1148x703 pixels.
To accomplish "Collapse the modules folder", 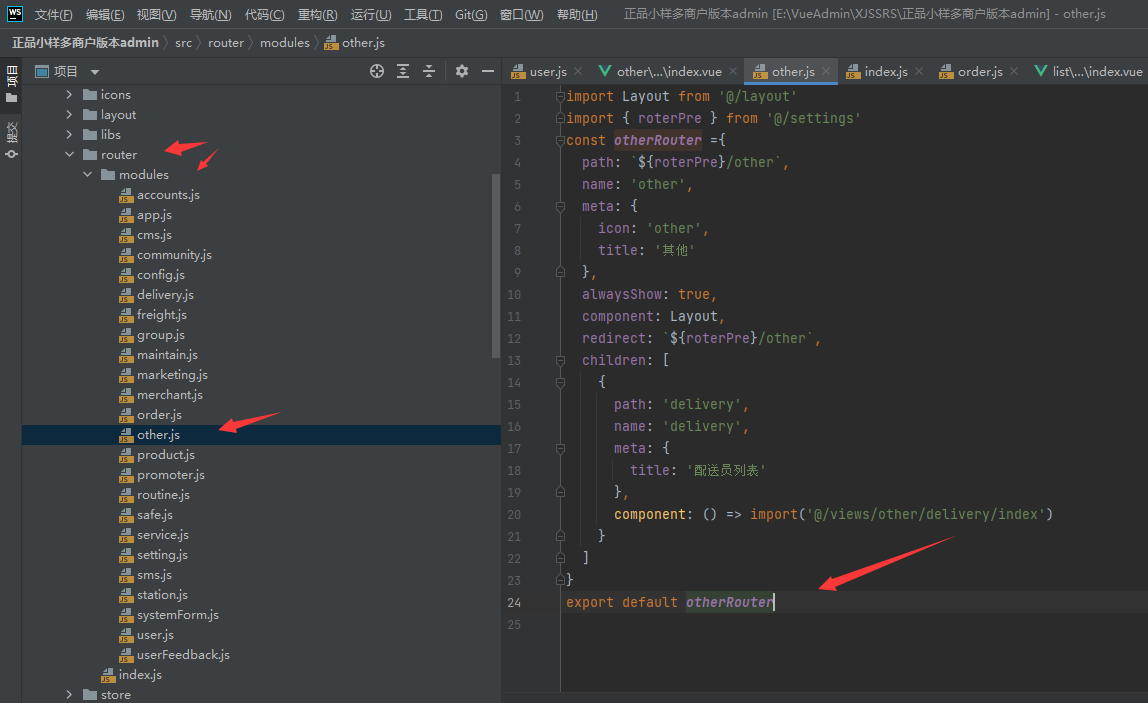I will point(87,174).
